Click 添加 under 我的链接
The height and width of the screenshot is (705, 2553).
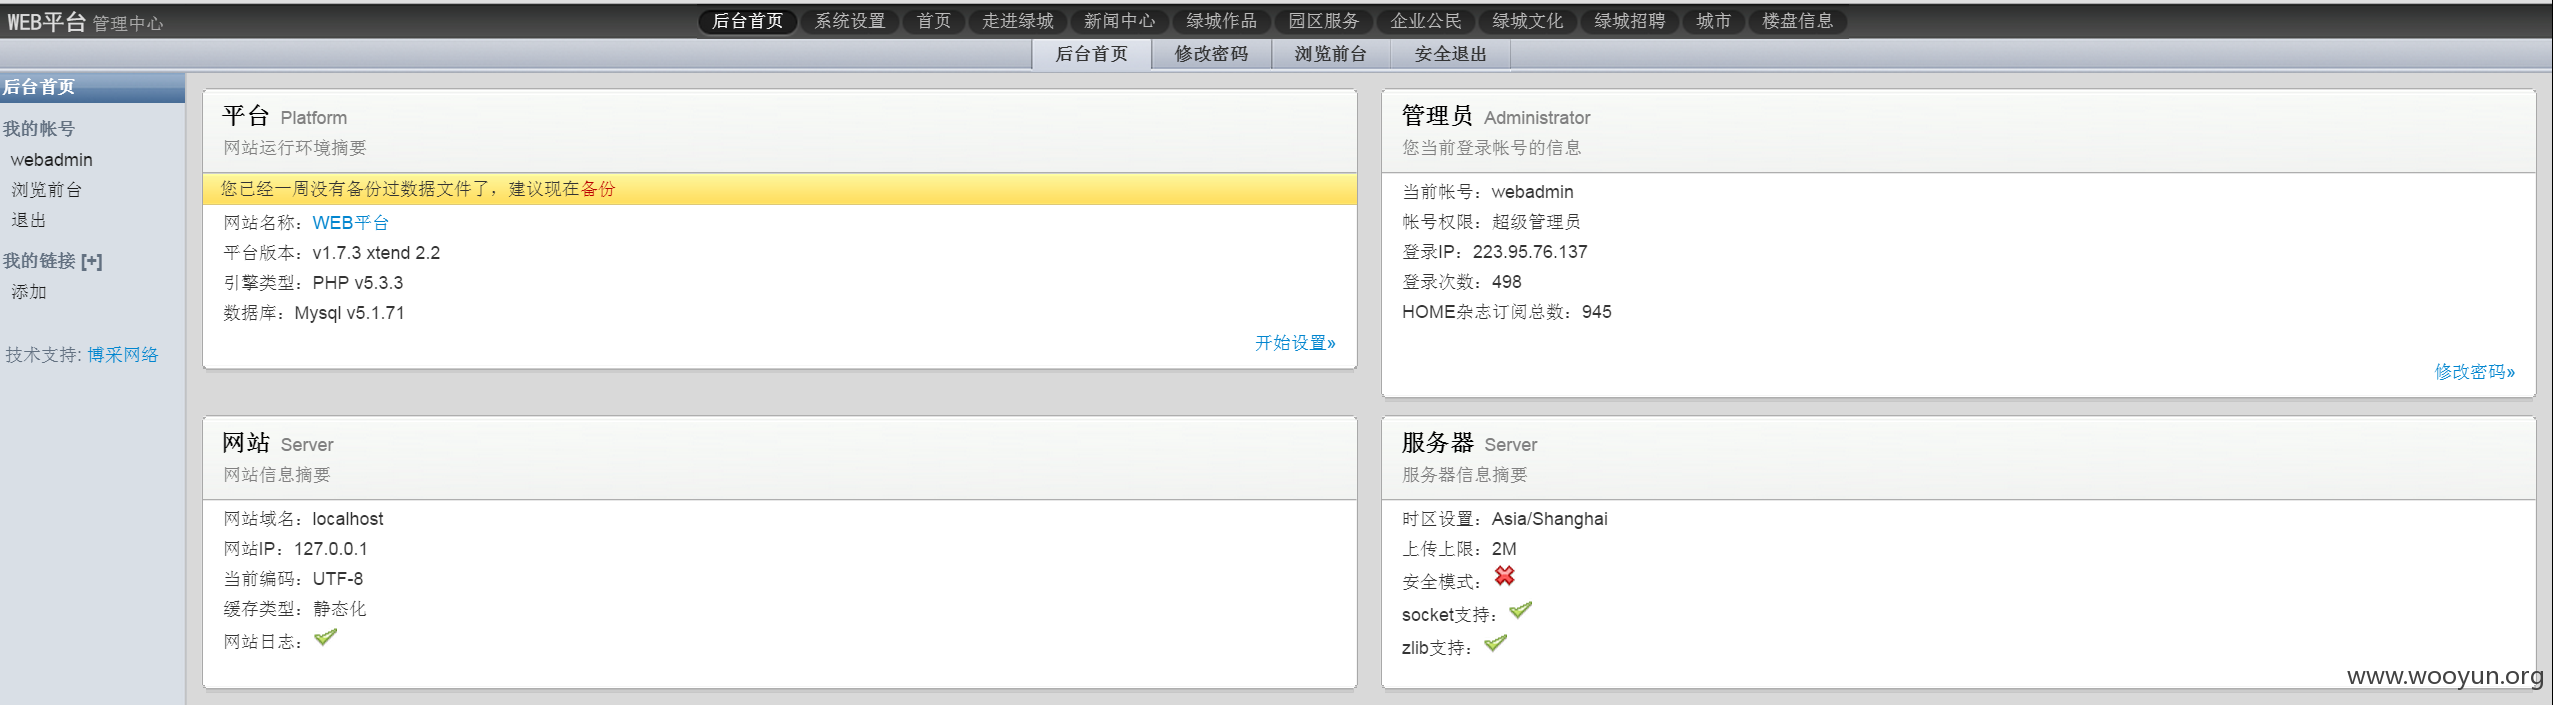pos(28,292)
